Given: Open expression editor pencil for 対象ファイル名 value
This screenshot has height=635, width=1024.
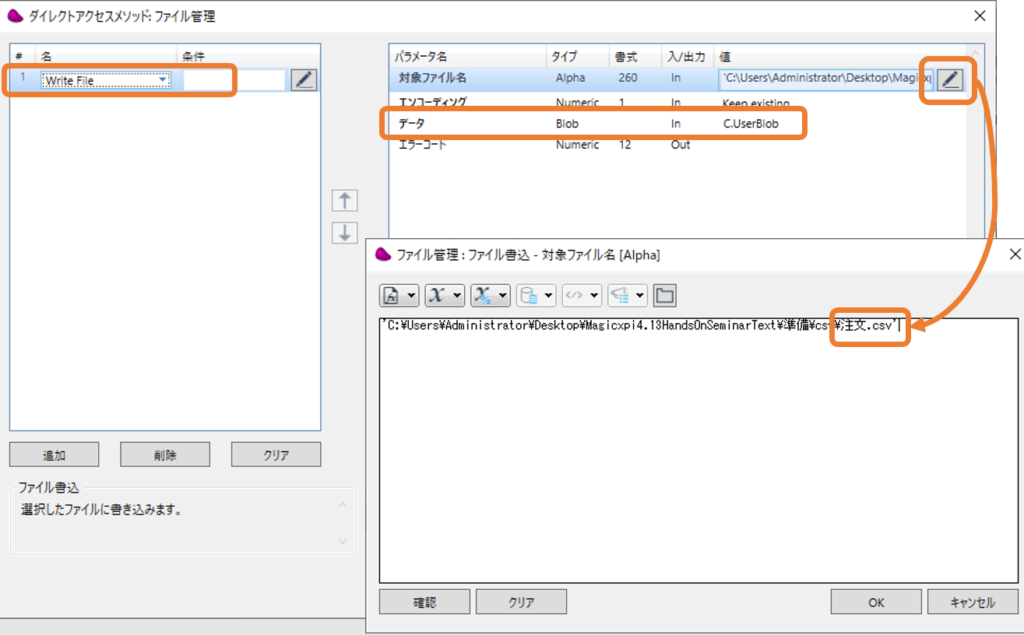Looking at the screenshot, I should [x=950, y=80].
